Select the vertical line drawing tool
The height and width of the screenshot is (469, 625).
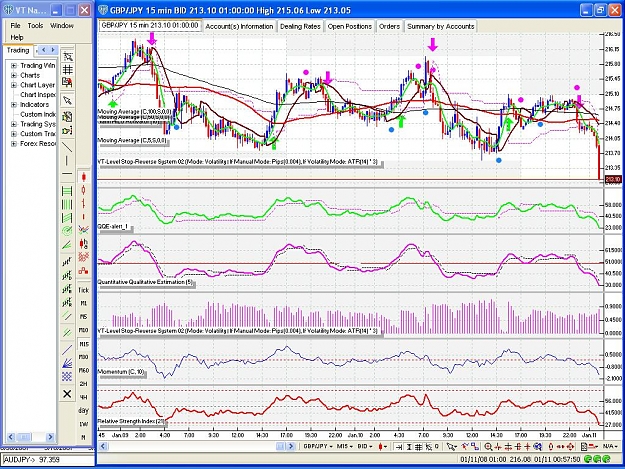[67, 161]
